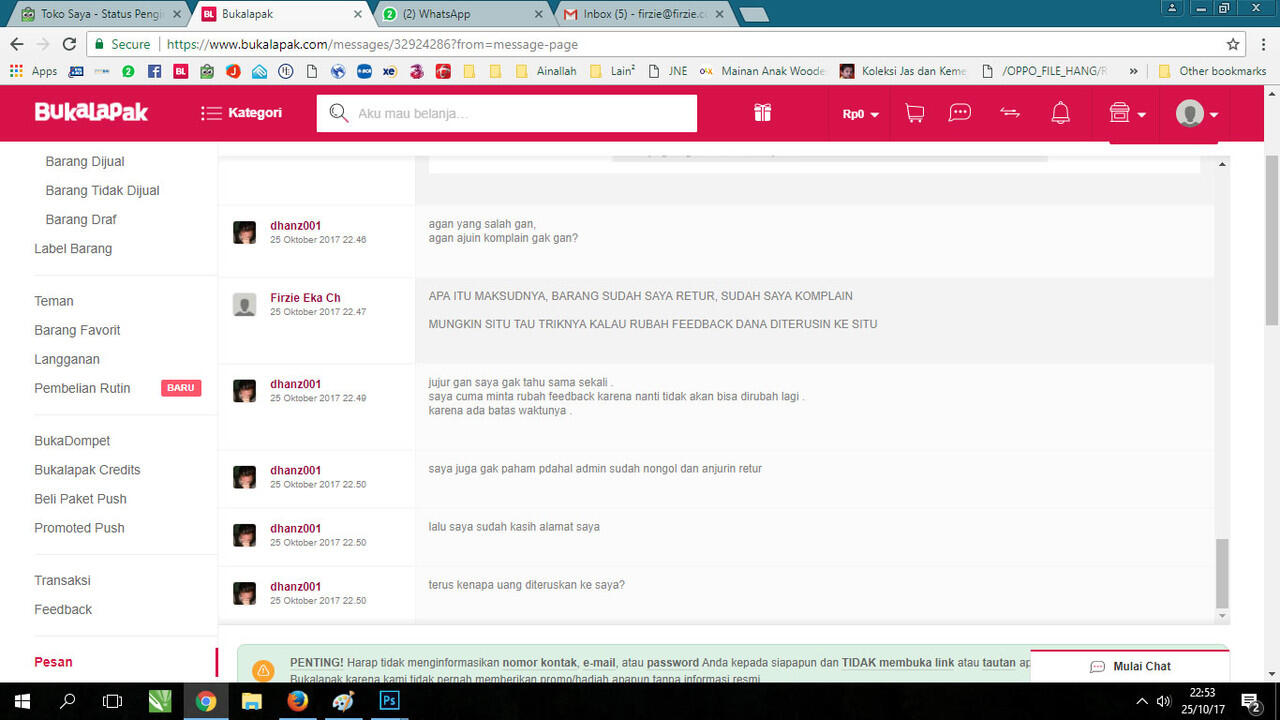The width and height of the screenshot is (1280, 720).
Task: Open Task View in the taskbar
Action: pyautogui.click(x=113, y=701)
